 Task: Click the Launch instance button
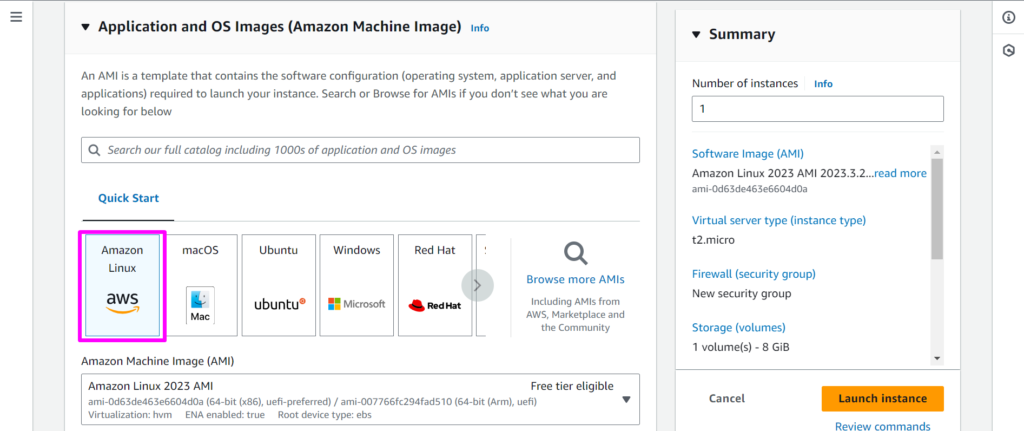882,398
